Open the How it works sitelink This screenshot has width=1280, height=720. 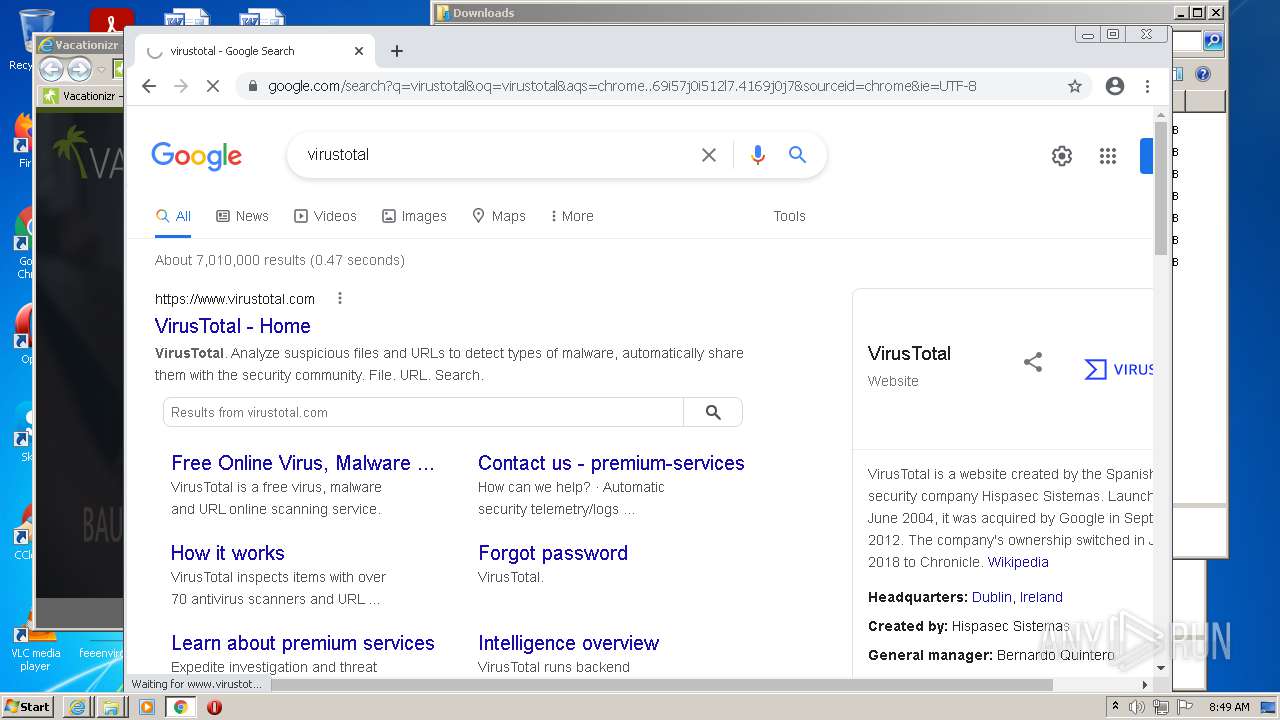[x=228, y=553]
